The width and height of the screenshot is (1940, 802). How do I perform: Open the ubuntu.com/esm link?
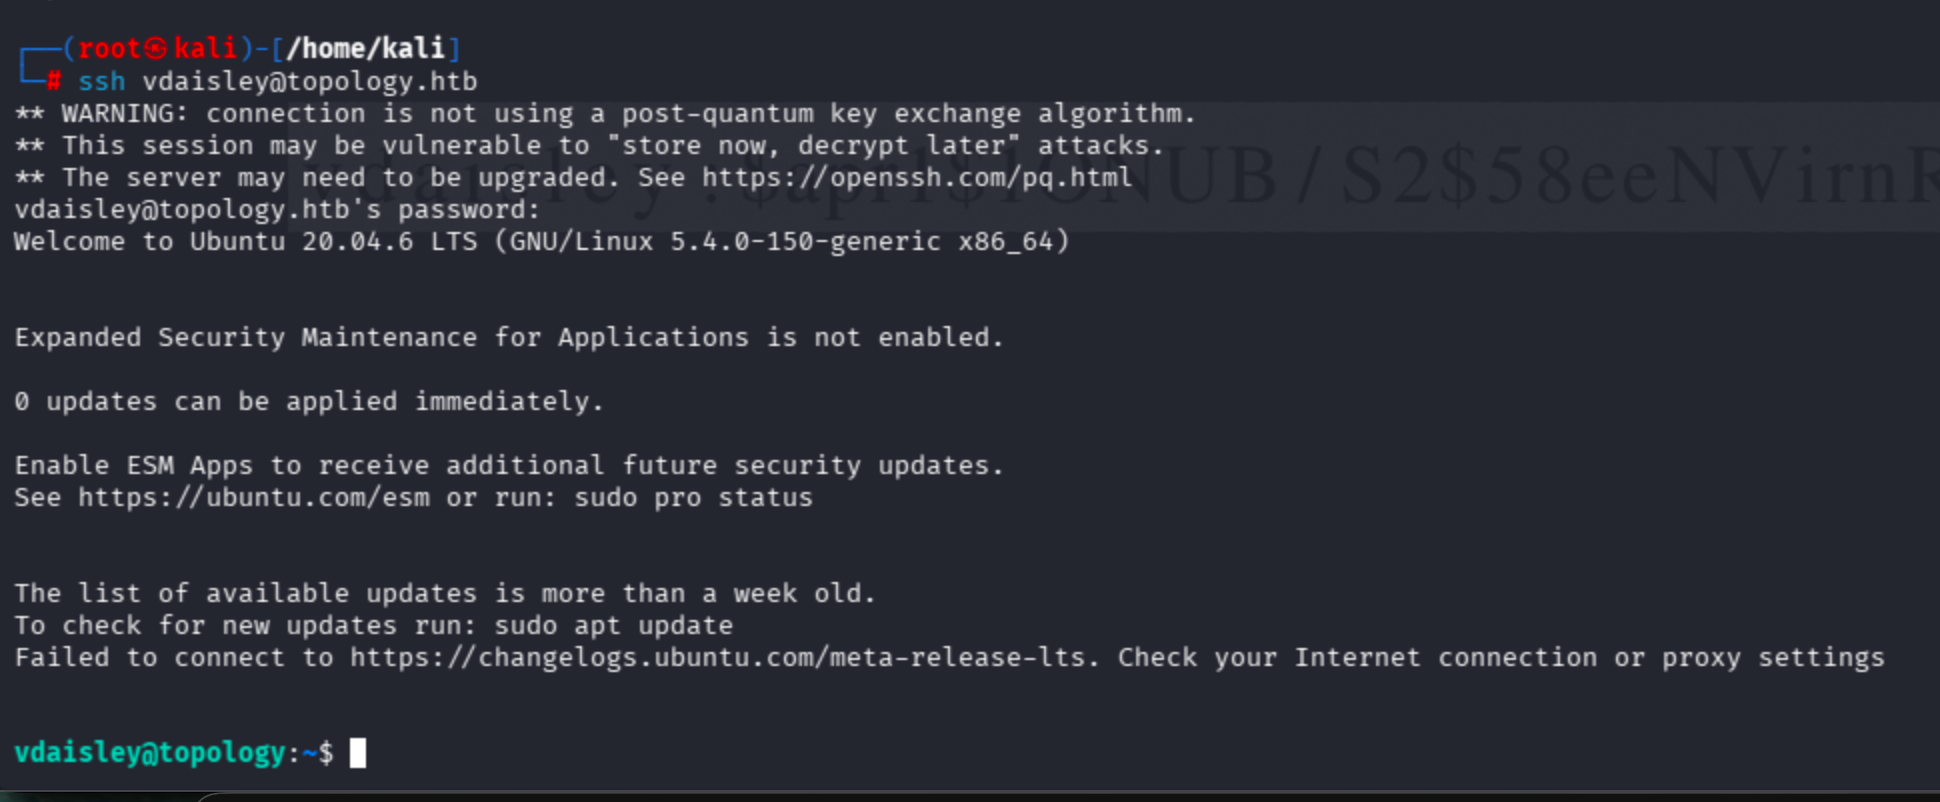pyautogui.click(x=254, y=498)
